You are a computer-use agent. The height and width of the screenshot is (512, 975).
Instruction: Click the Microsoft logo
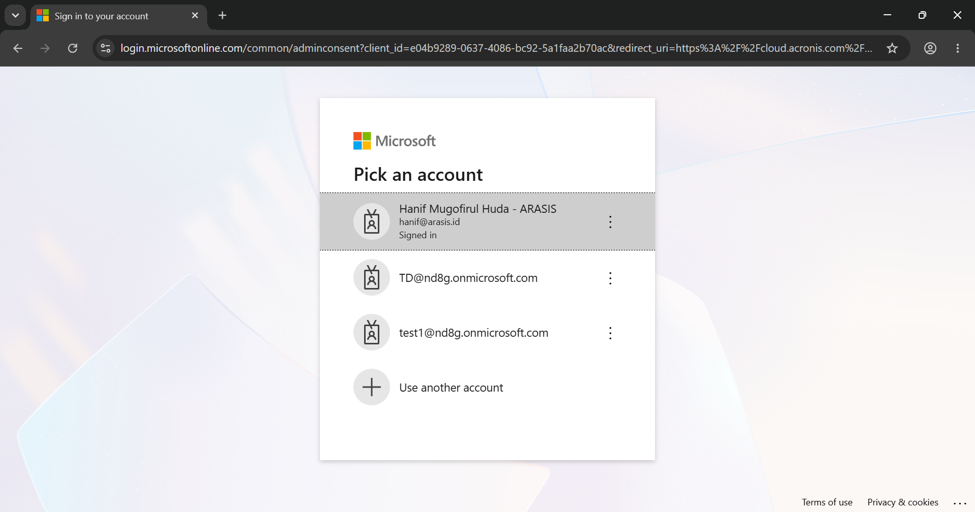394,141
